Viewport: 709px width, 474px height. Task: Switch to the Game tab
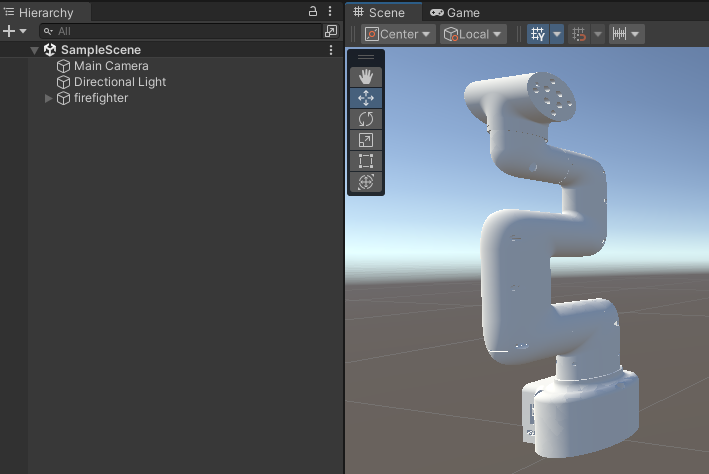[455, 13]
